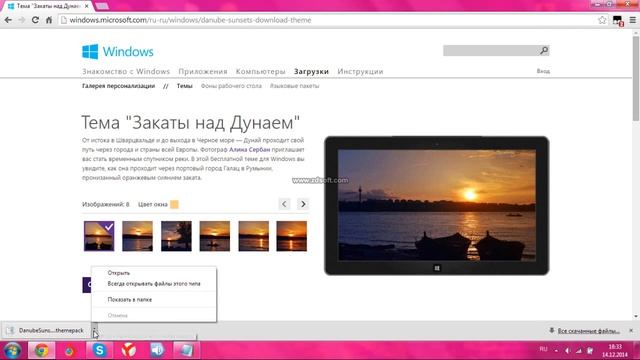Image resolution: width=640 pixels, height=360 pixels.
Task: Click the taskbar clock showing 18:33
Action: click(x=614, y=351)
